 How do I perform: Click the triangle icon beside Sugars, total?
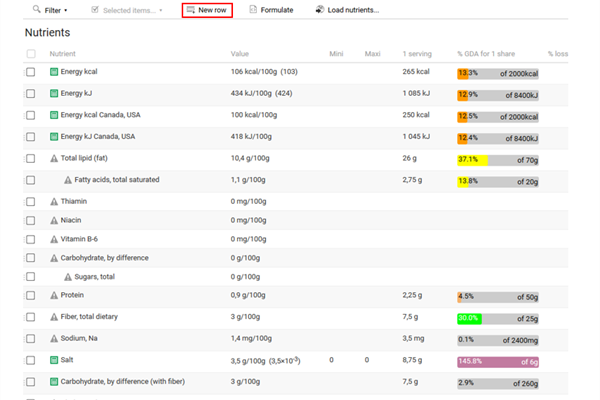coord(68,277)
